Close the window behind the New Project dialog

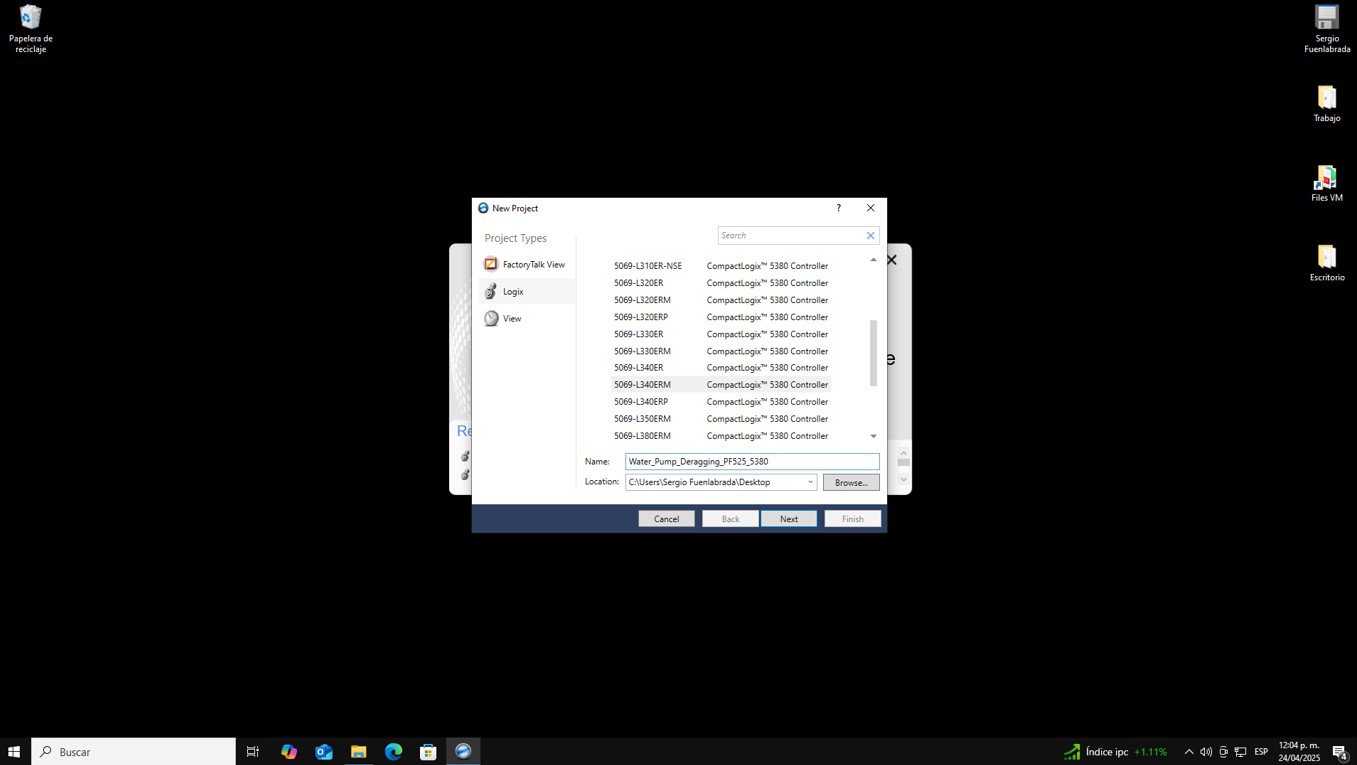891,260
